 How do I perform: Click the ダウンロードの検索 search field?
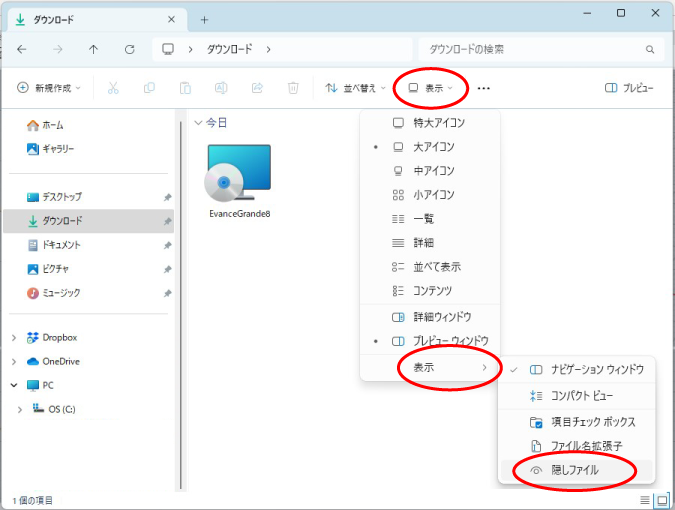click(x=535, y=49)
